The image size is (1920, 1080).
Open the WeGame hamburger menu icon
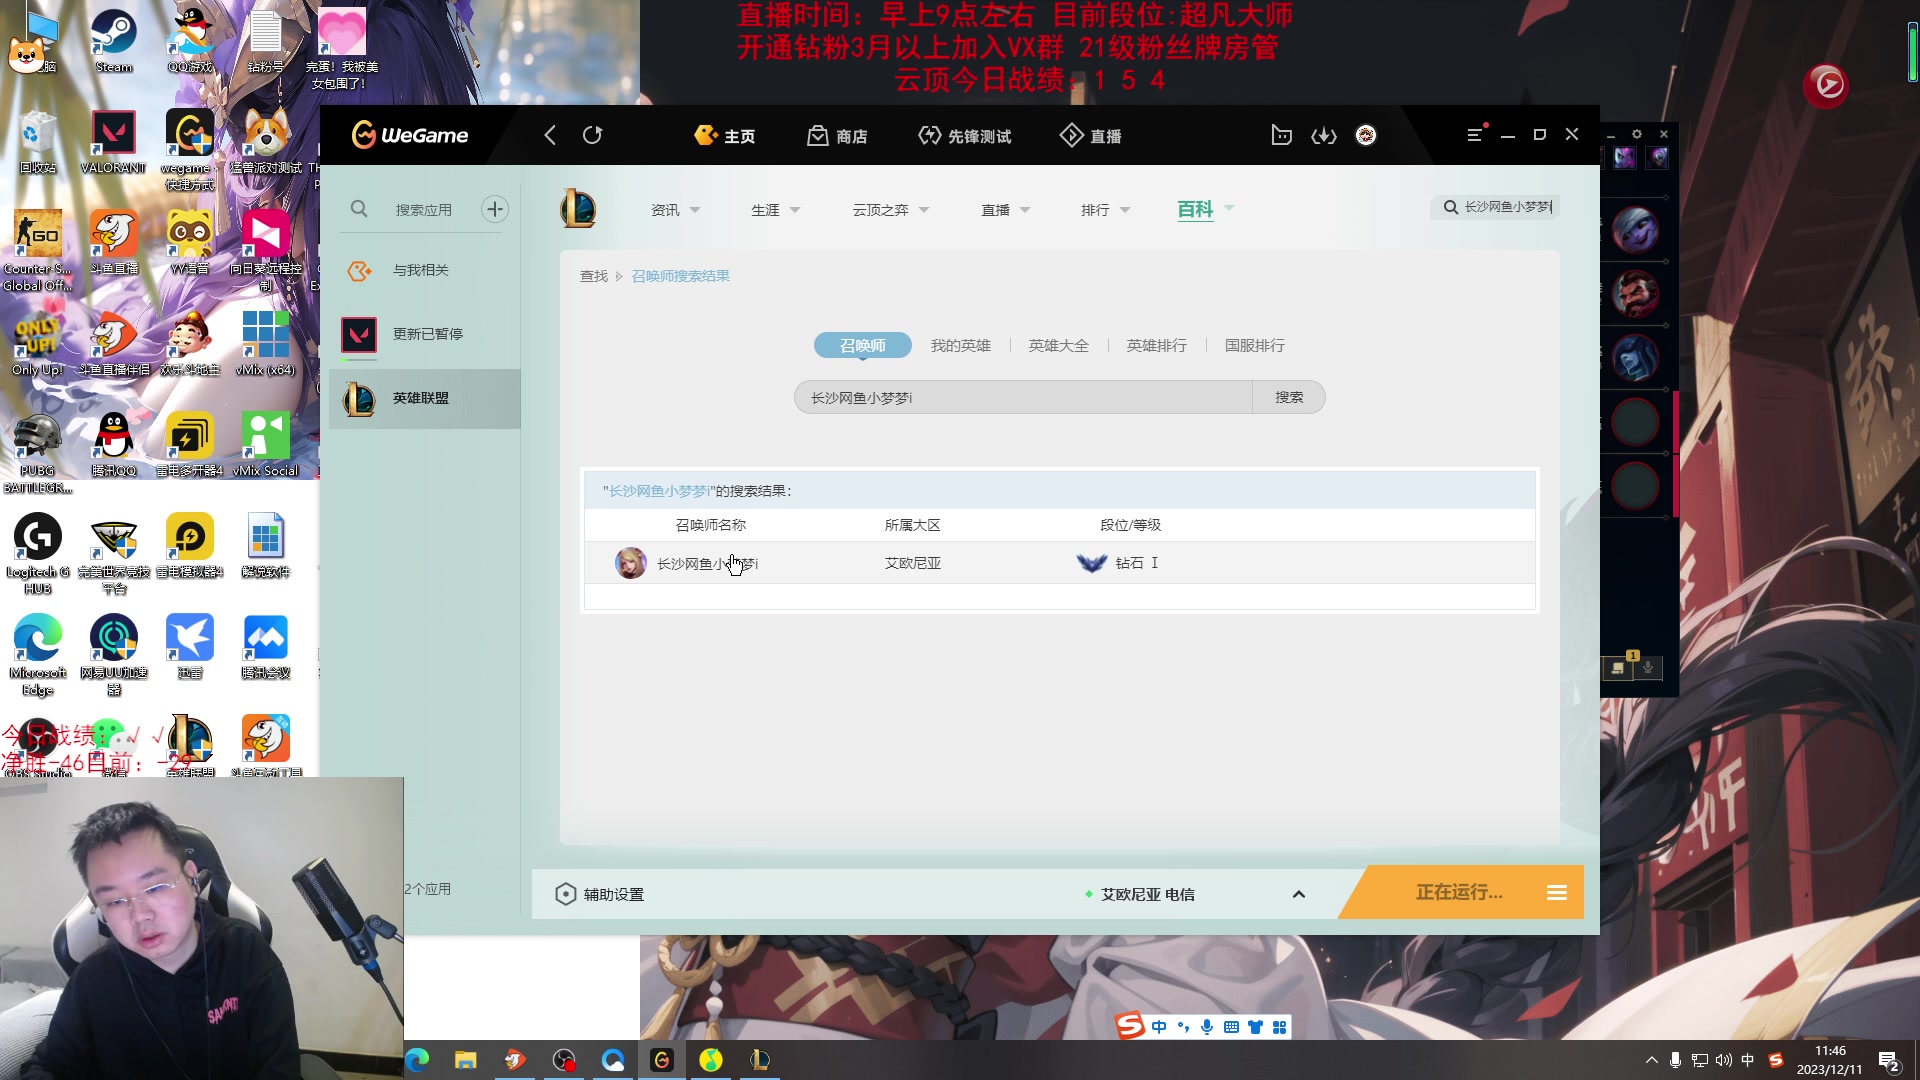point(1475,134)
